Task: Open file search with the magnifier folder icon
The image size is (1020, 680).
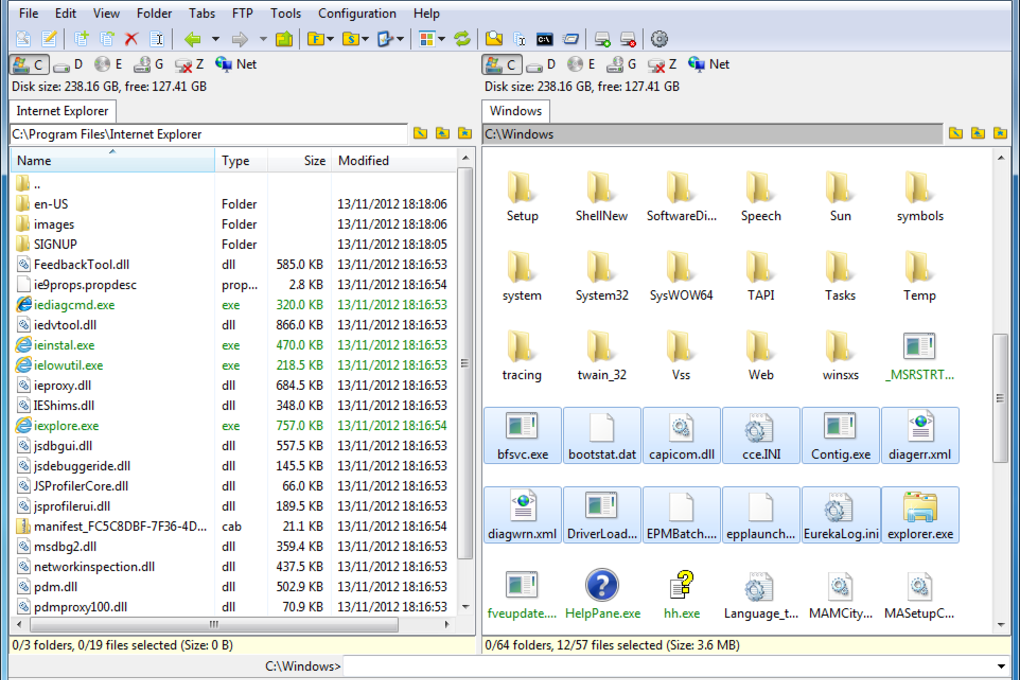Action: pyautogui.click(x=494, y=39)
